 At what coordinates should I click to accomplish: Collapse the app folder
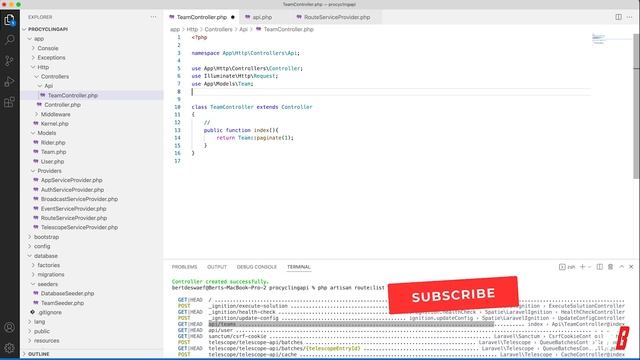39,39
